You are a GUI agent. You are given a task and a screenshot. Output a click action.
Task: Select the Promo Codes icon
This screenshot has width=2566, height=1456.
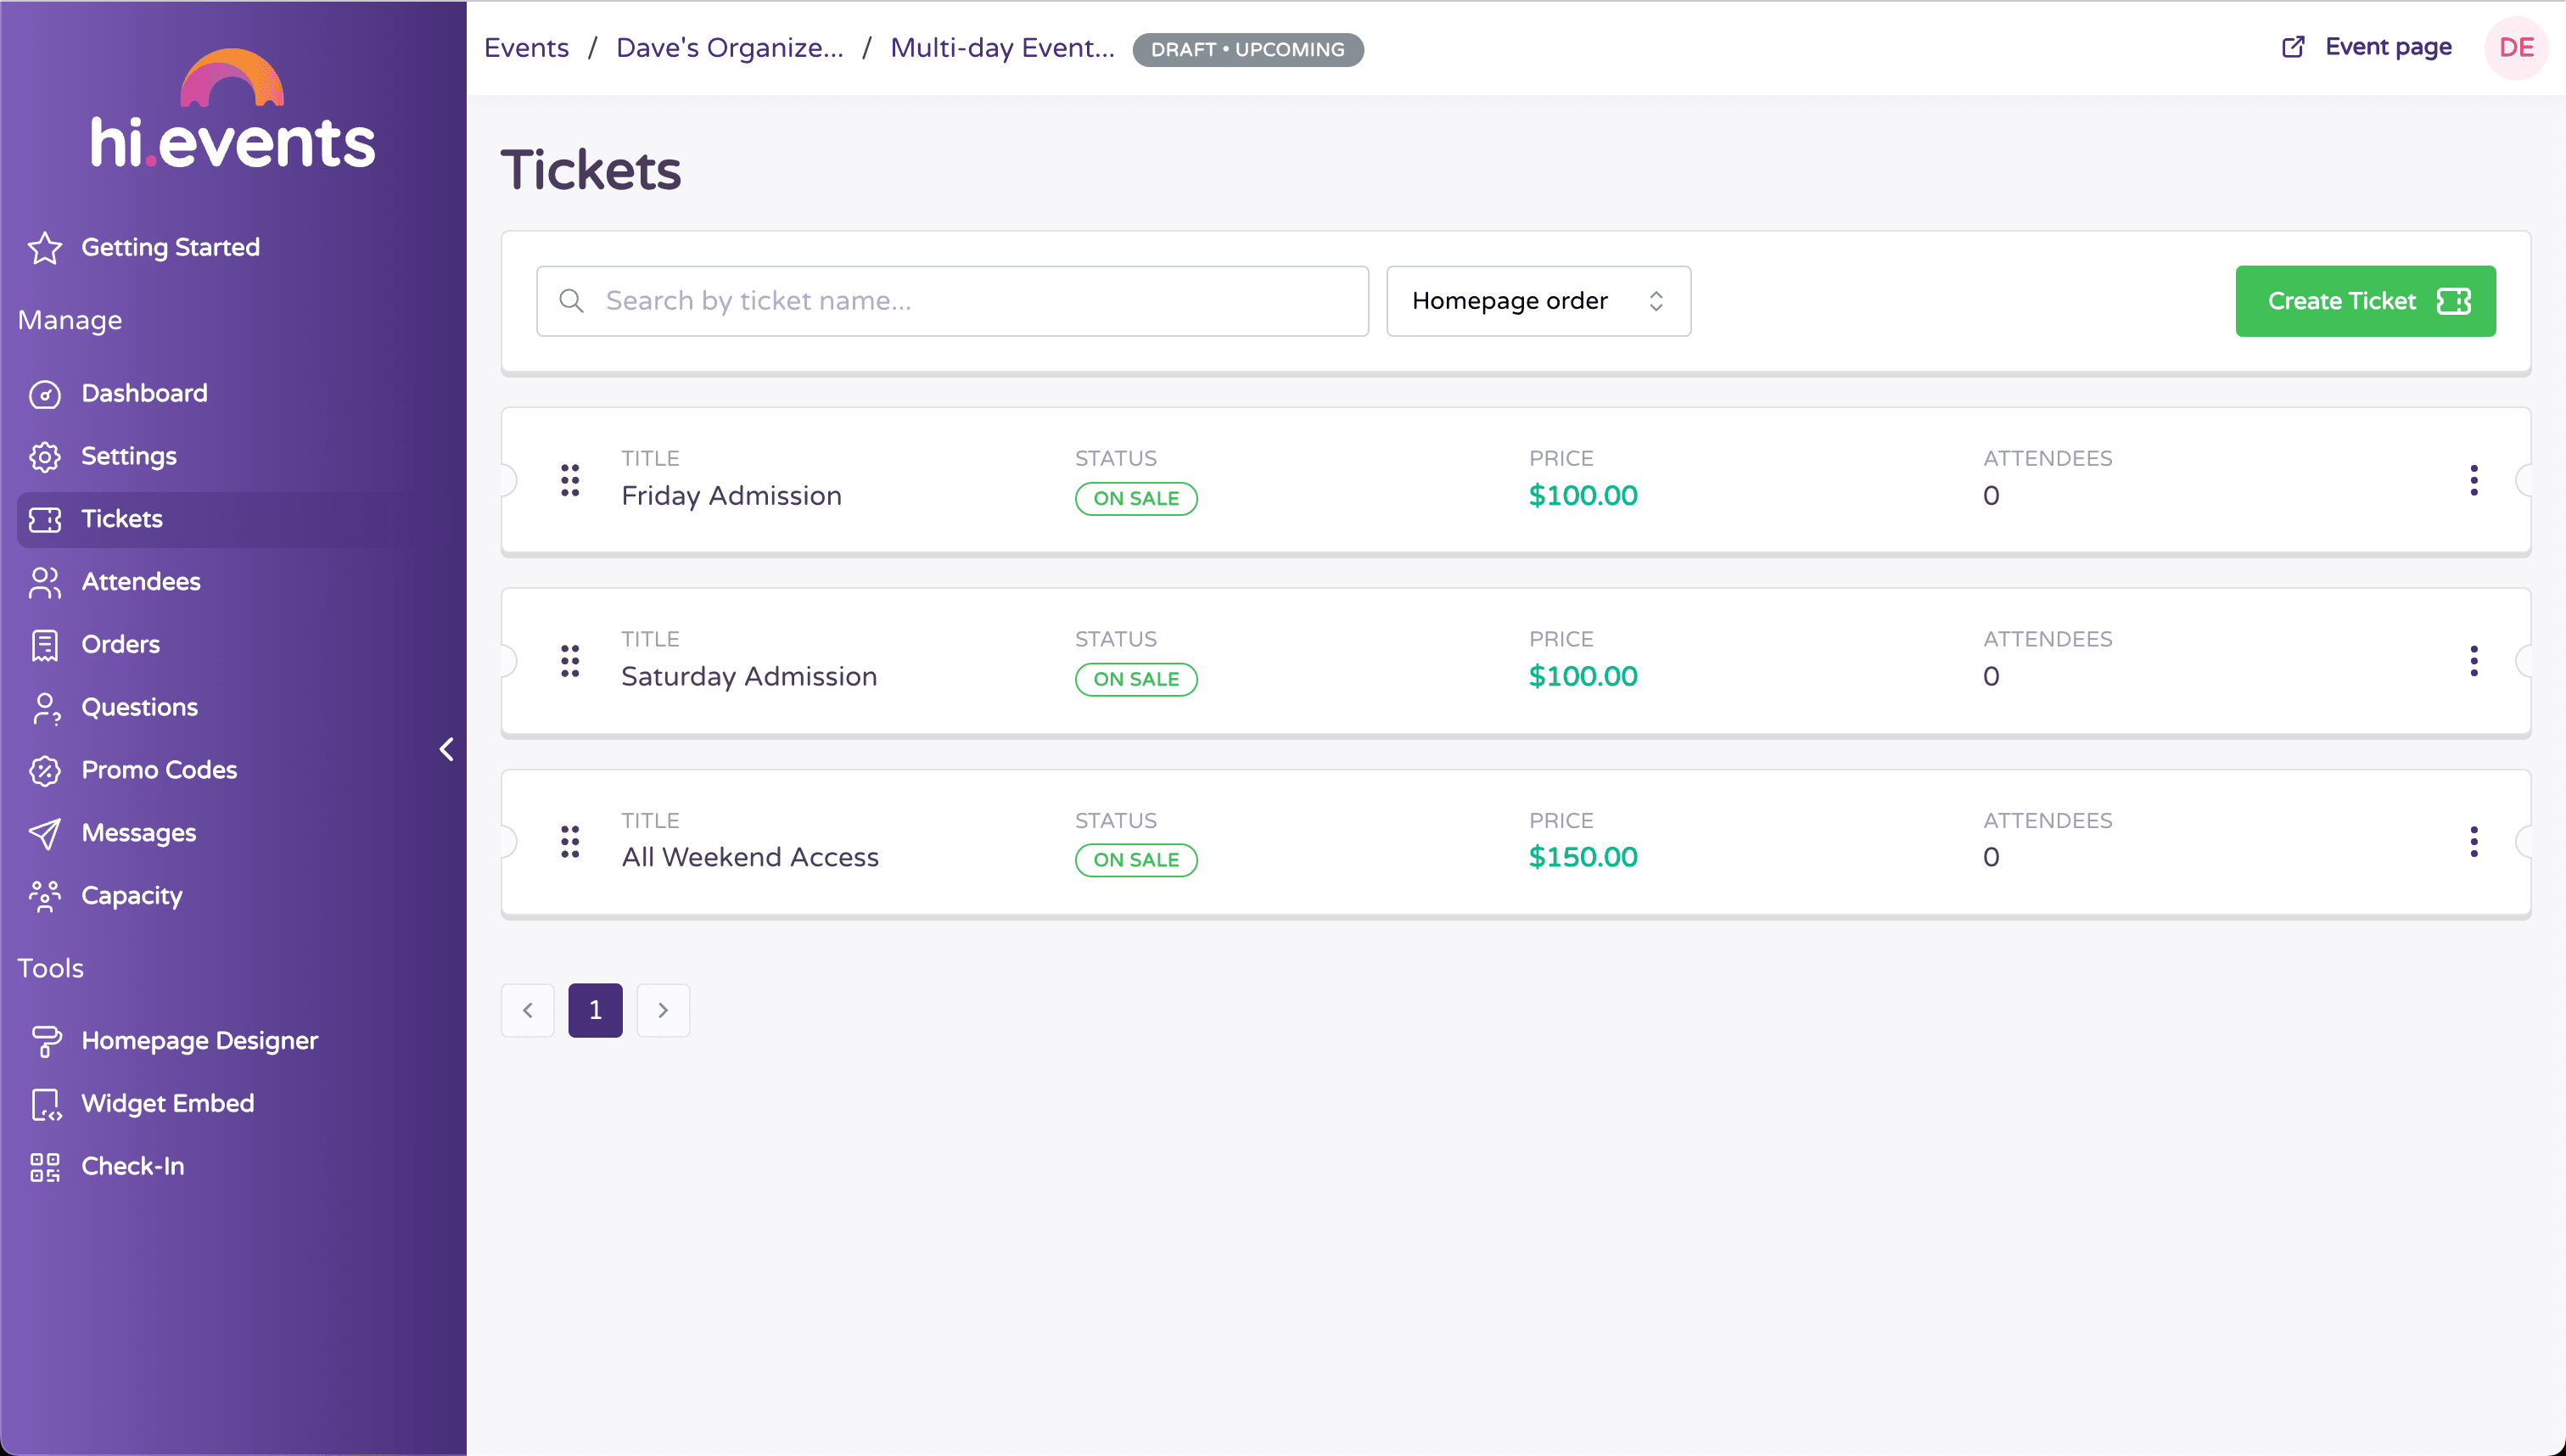48,770
